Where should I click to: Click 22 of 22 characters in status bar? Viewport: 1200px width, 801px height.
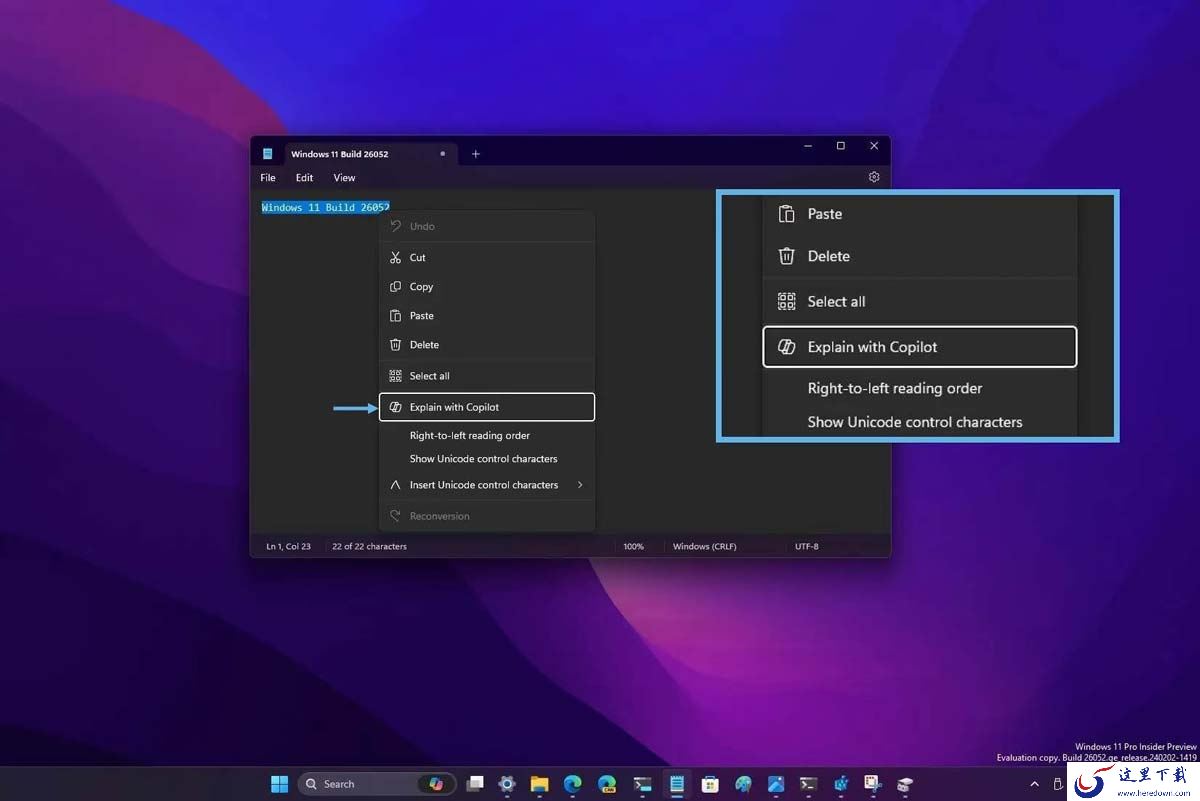[369, 547]
